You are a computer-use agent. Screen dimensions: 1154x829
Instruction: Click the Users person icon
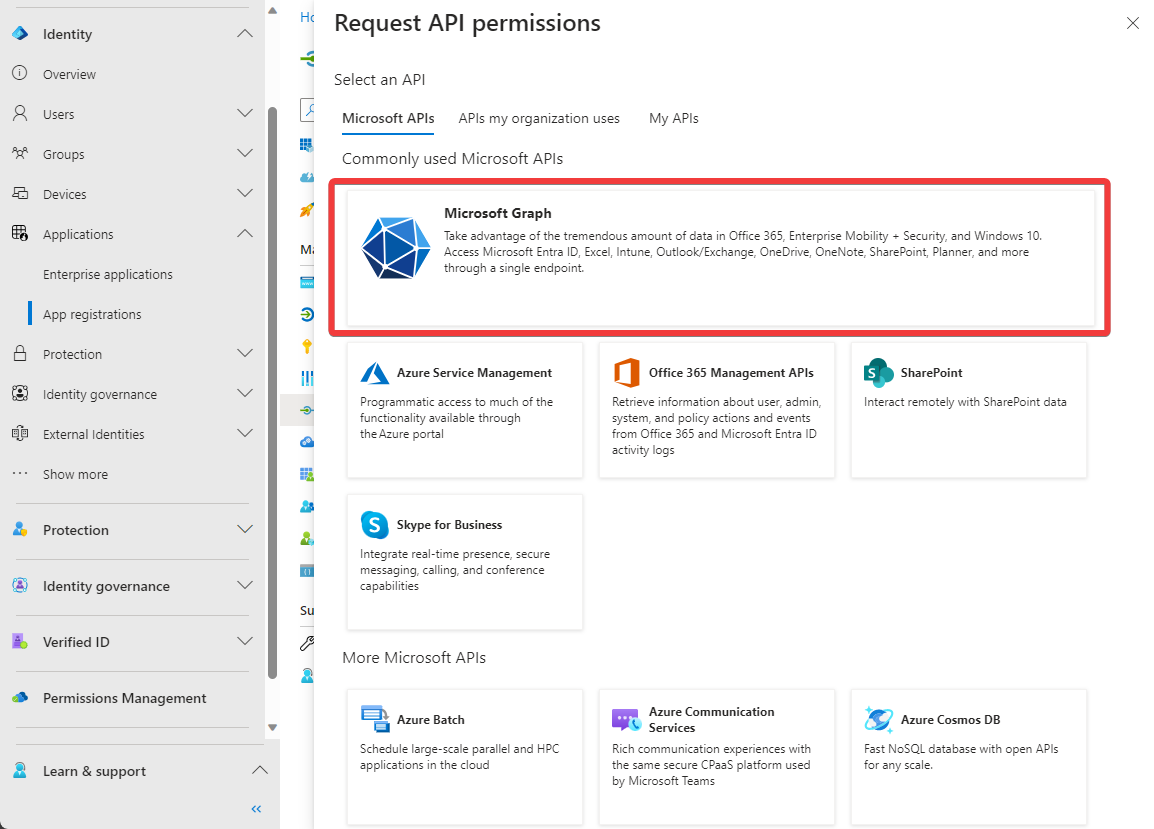[20, 113]
